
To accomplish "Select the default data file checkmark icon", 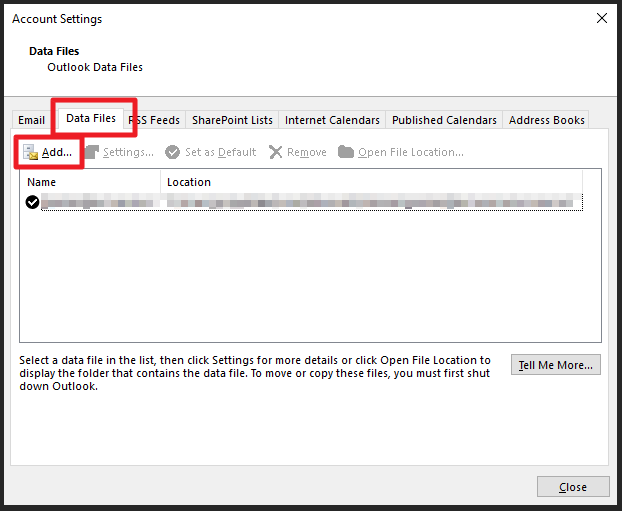I will tap(32, 202).
